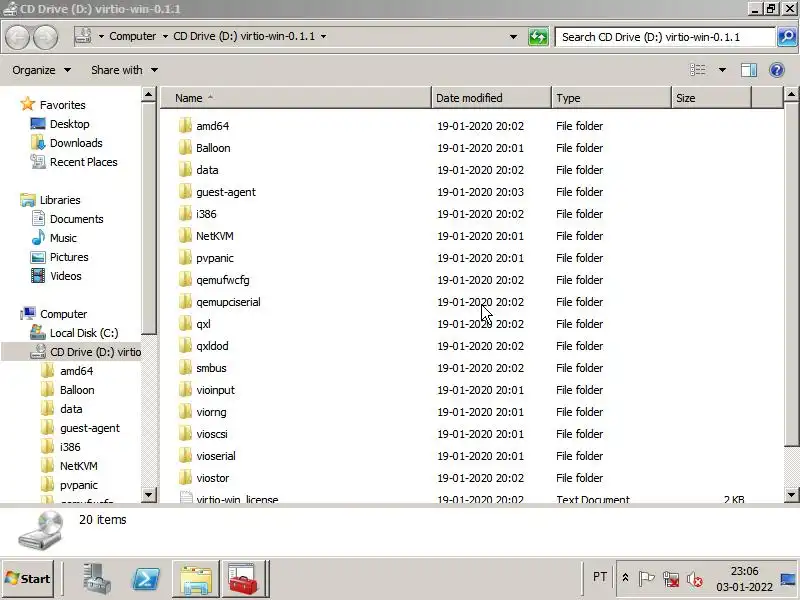
Task: Select the vioinput folder row
Action: (x=472, y=389)
